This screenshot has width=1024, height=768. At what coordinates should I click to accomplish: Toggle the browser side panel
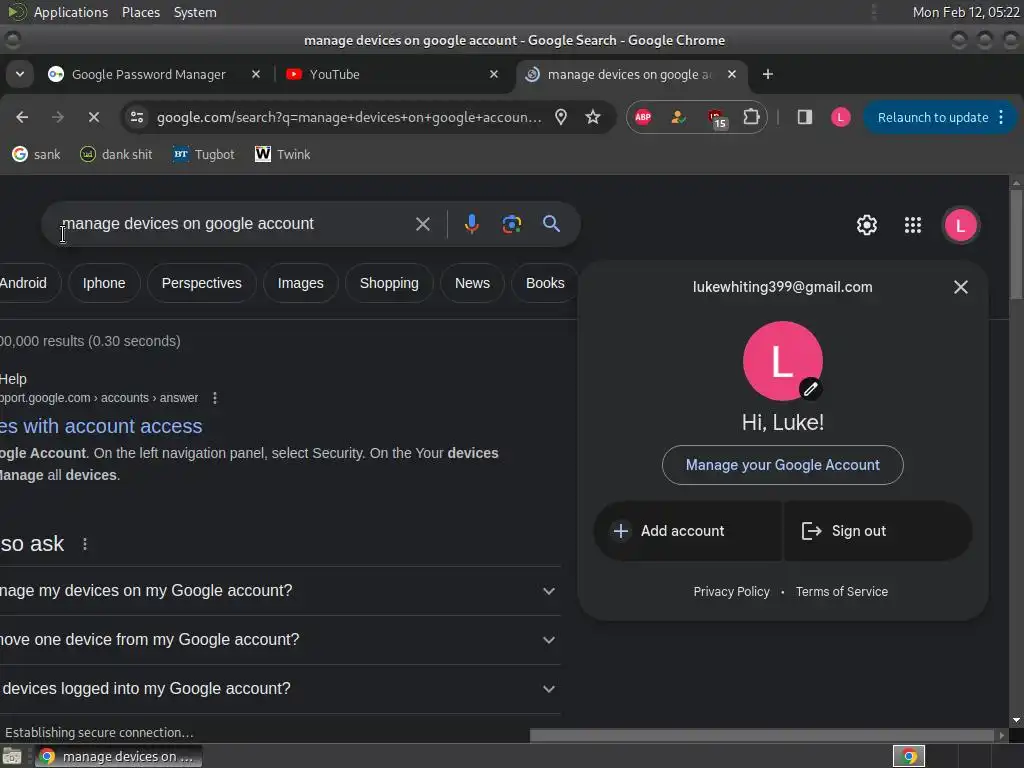(x=805, y=117)
